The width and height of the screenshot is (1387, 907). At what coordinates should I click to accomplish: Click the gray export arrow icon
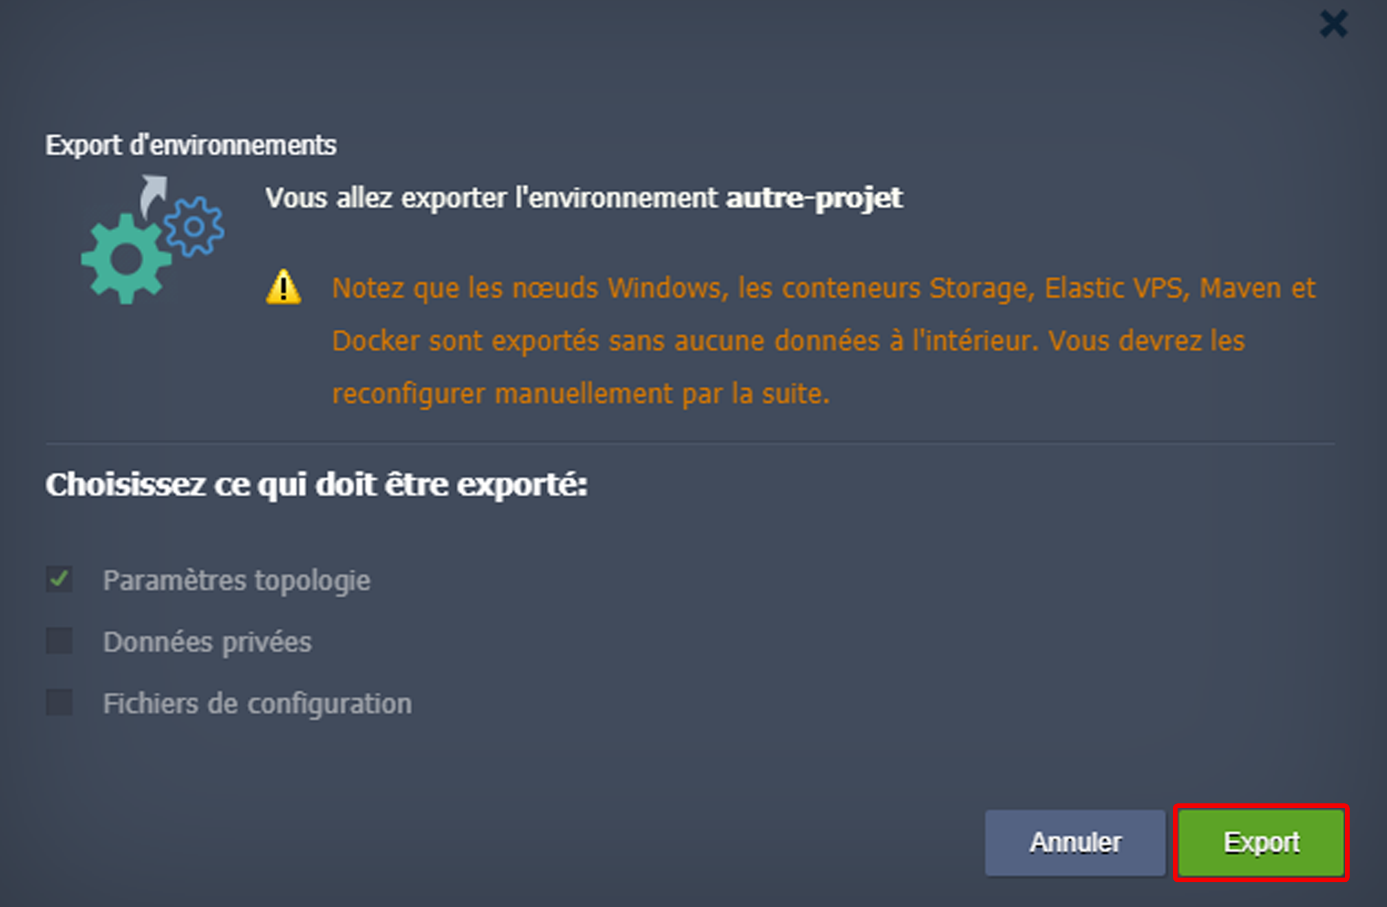coord(152,193)
